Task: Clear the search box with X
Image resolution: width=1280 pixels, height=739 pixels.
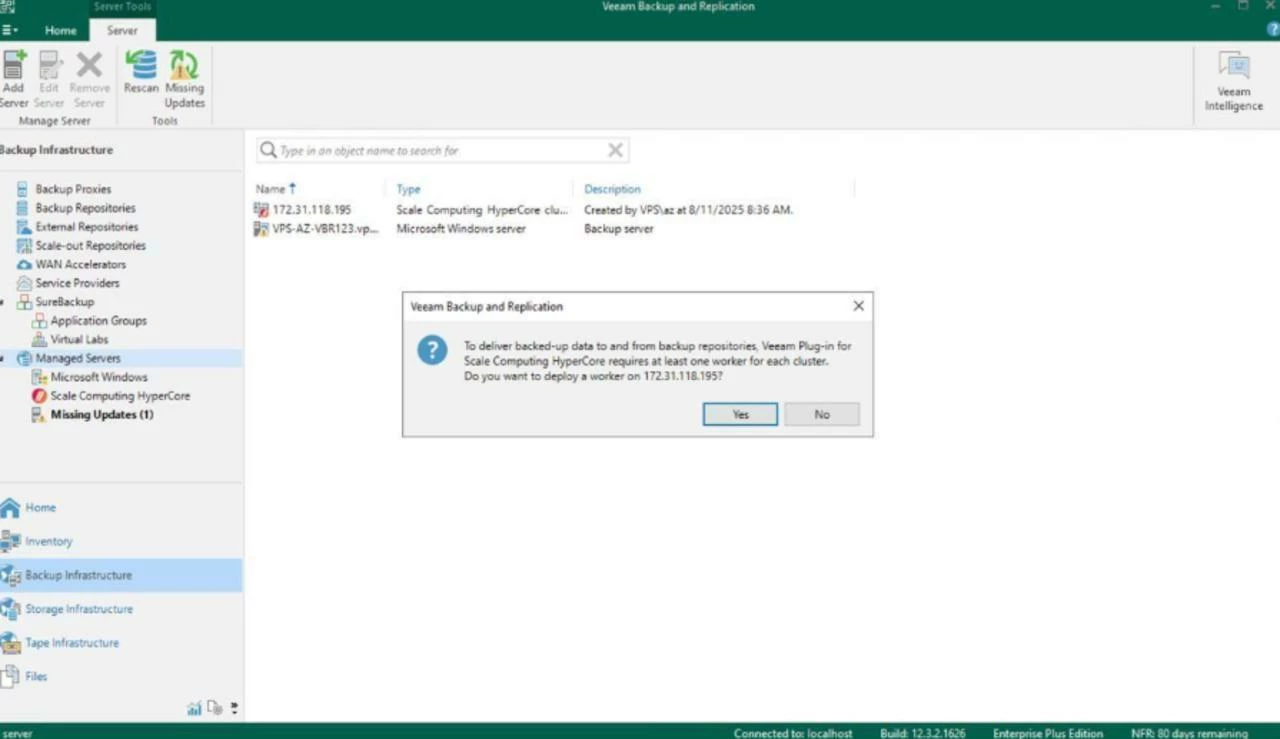Action: point(616,150)
